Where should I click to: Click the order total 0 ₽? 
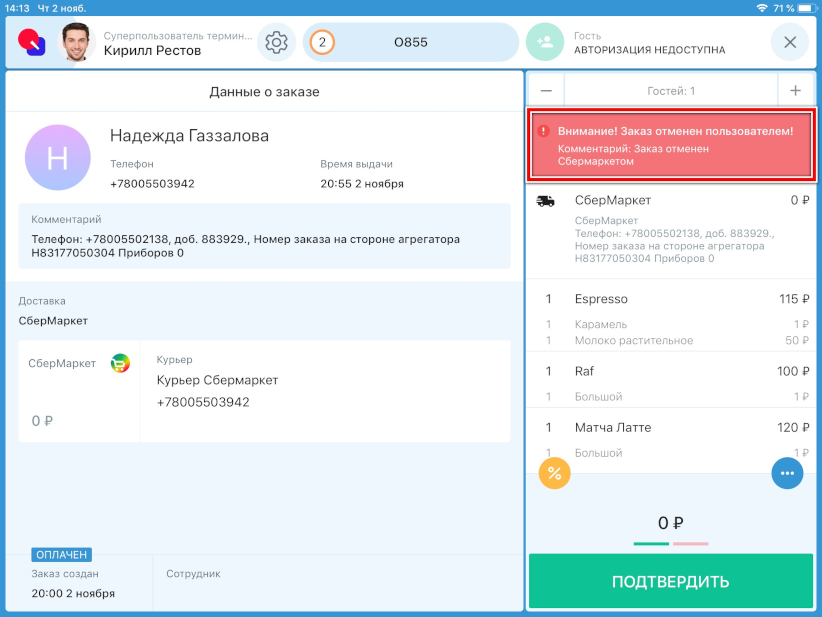tap(670, 523)
